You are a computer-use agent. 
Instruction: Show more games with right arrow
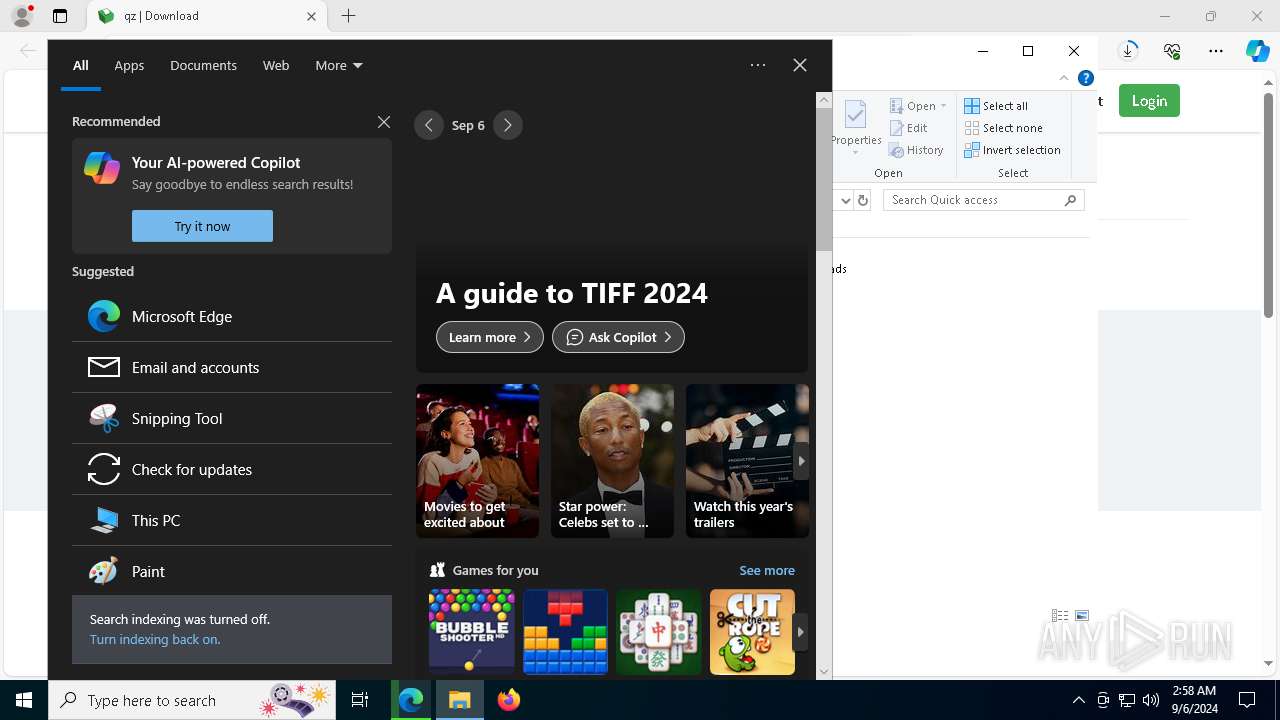(800, 632)
